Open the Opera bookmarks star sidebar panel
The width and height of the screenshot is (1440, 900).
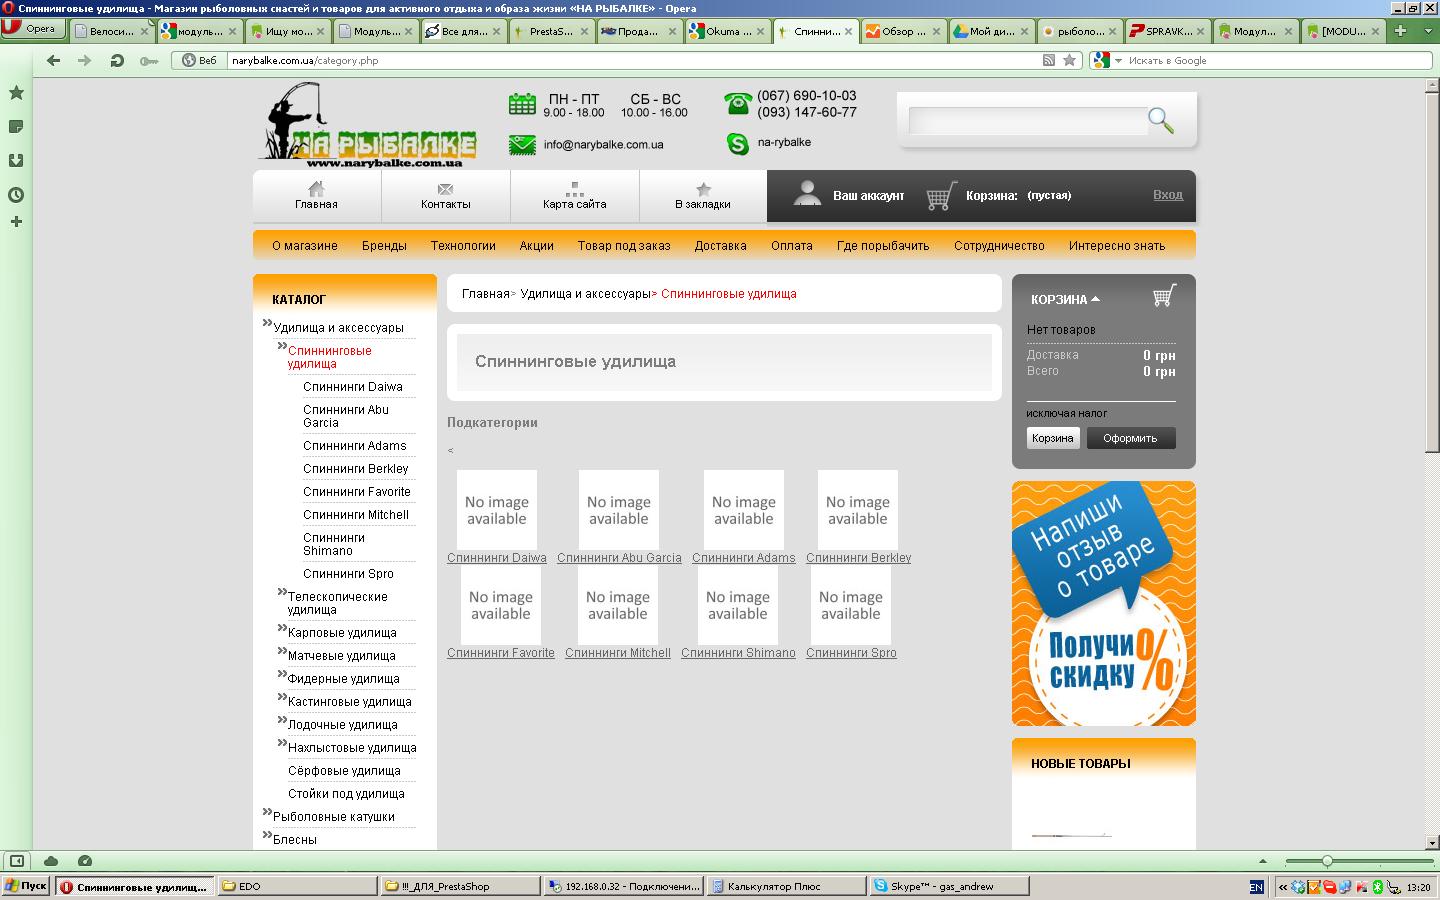pos(16,93)
